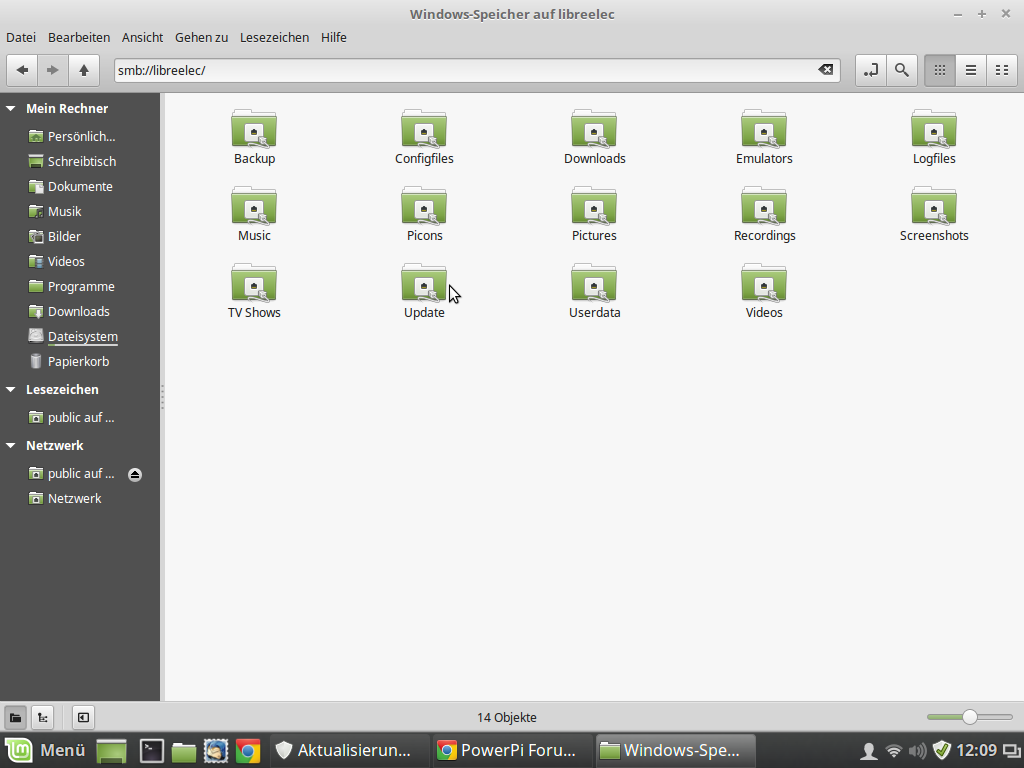Collapse the Netzwerk section
Viewport: 1024px width, 768px height.
click(11, 446)
